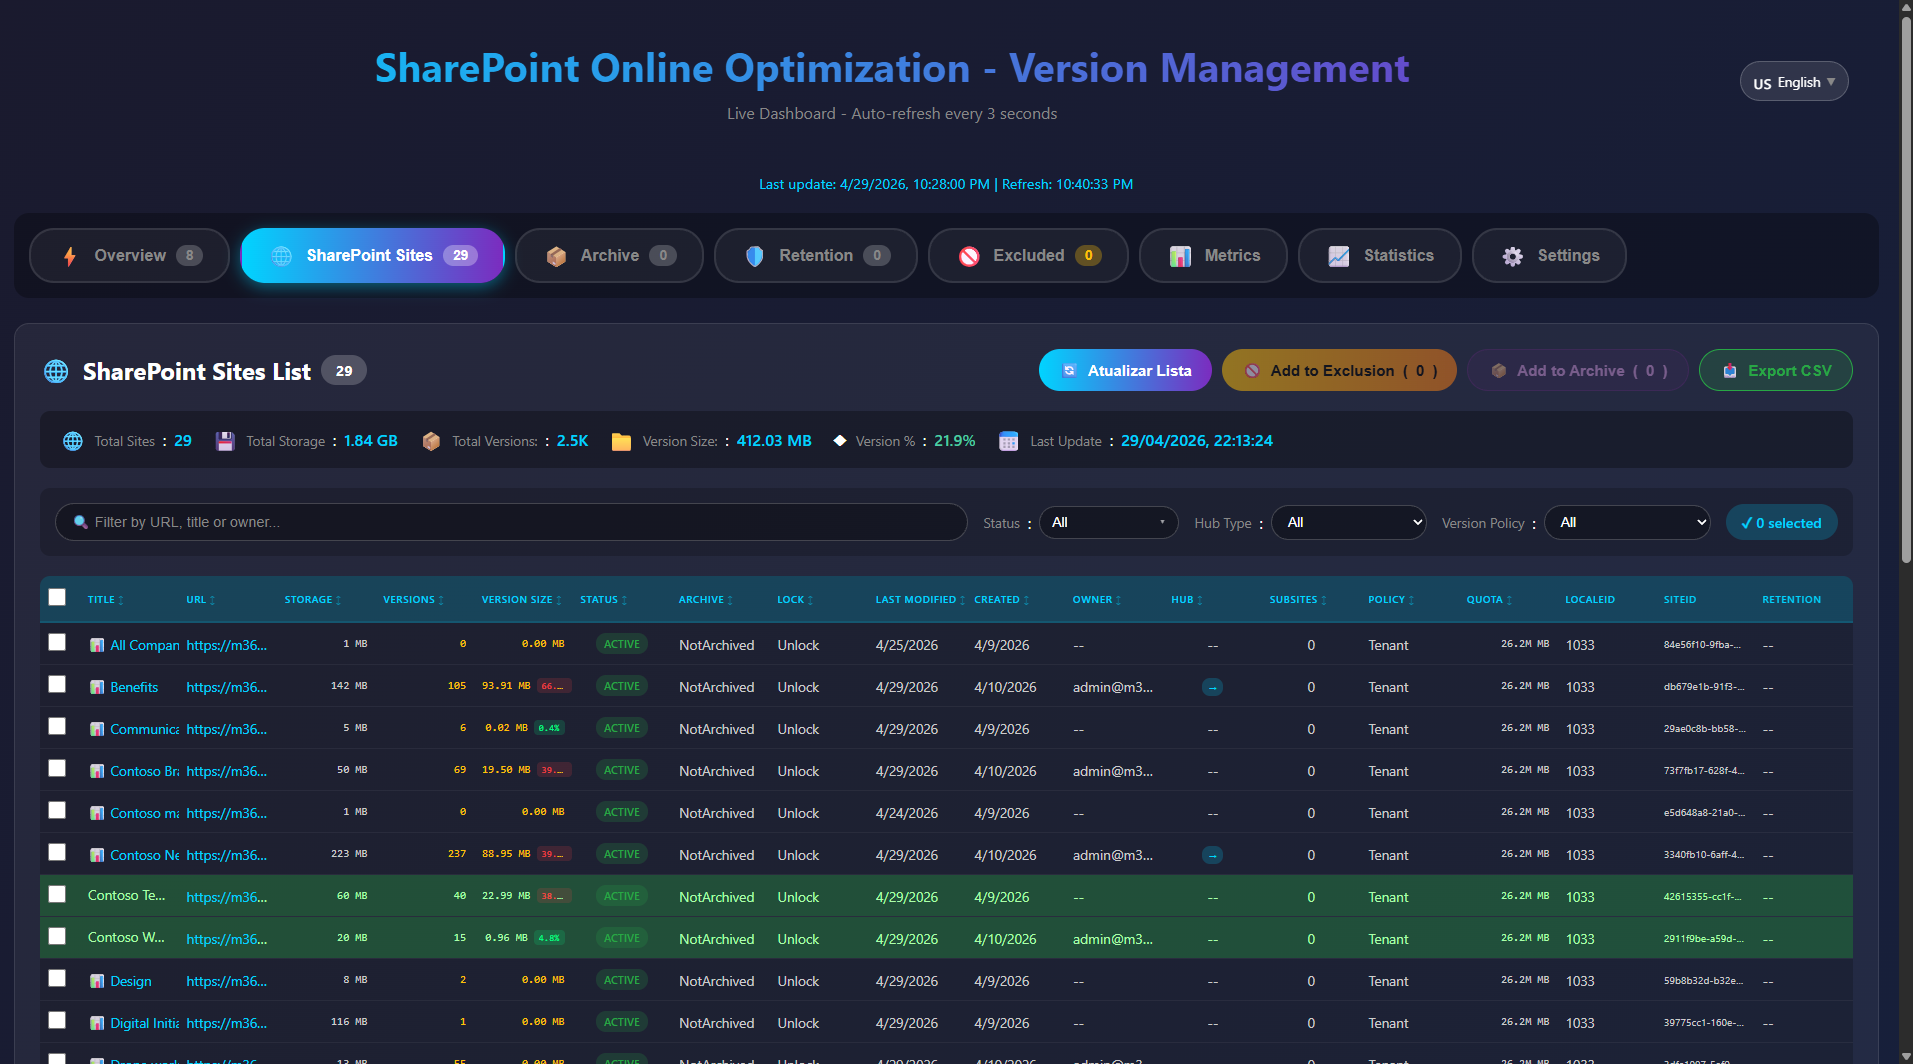Screen dimensions: 1913x1064
Task: Click the Total Storage floppy disk icon
Action: point(225,441)
